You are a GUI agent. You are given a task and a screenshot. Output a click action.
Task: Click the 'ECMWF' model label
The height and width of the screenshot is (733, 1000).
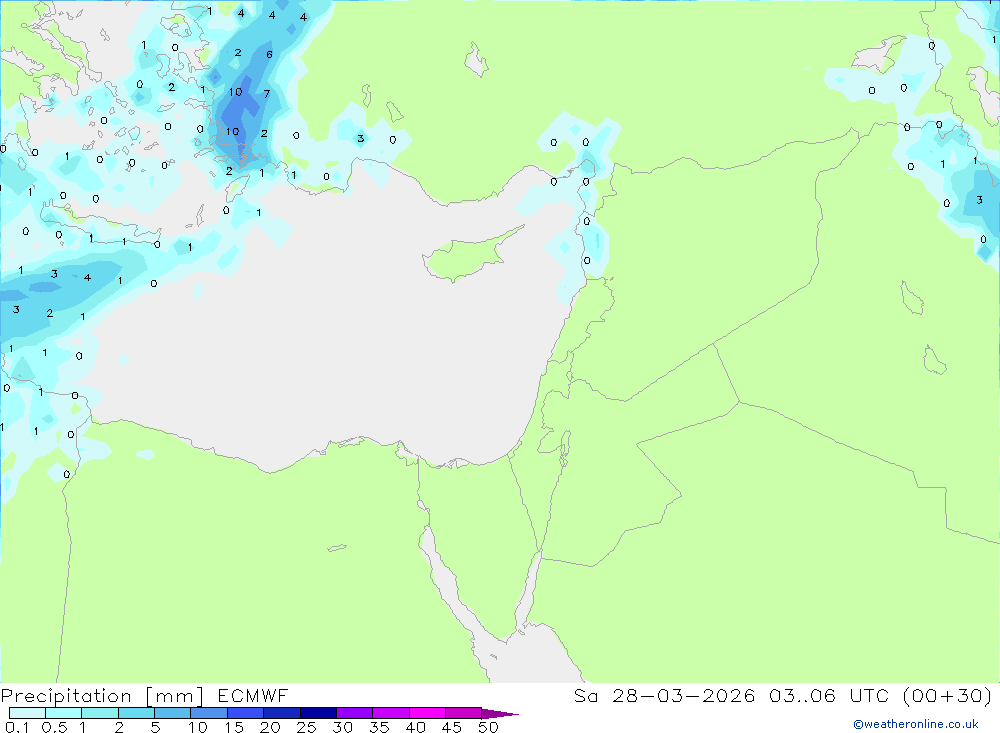253,695
